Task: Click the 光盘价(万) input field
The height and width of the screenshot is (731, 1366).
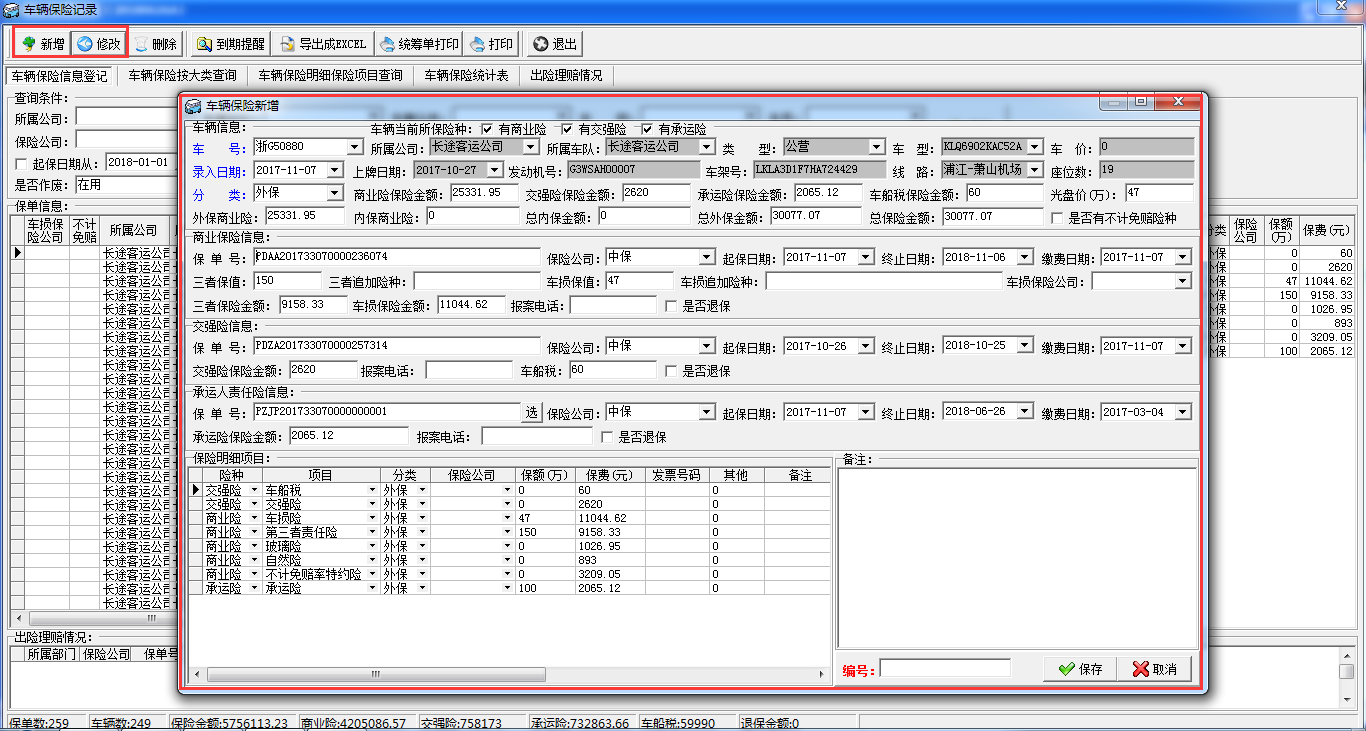Action: point(1159,193)
